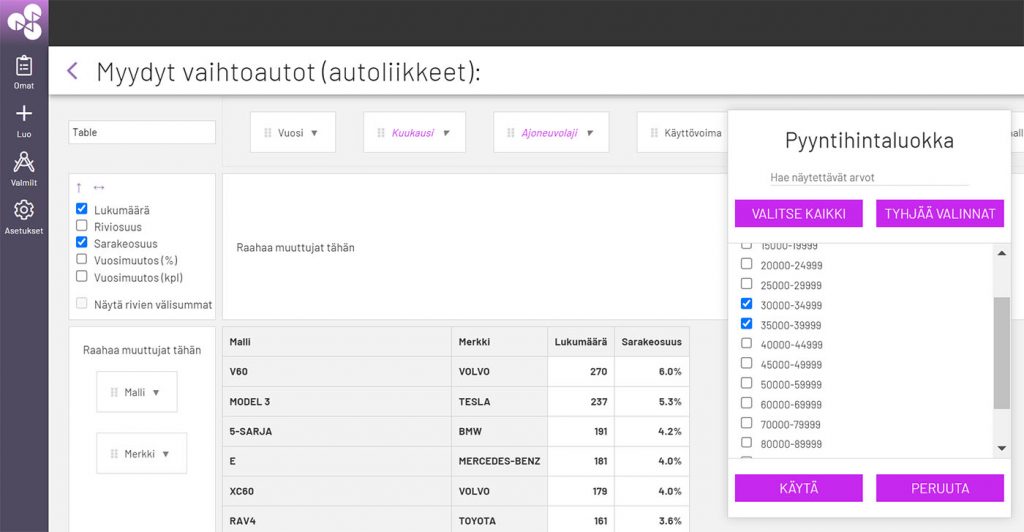Uncheck the Lukumäärä checkbox
This screenshot has height=532, width=1024.
tap(82, 209)
